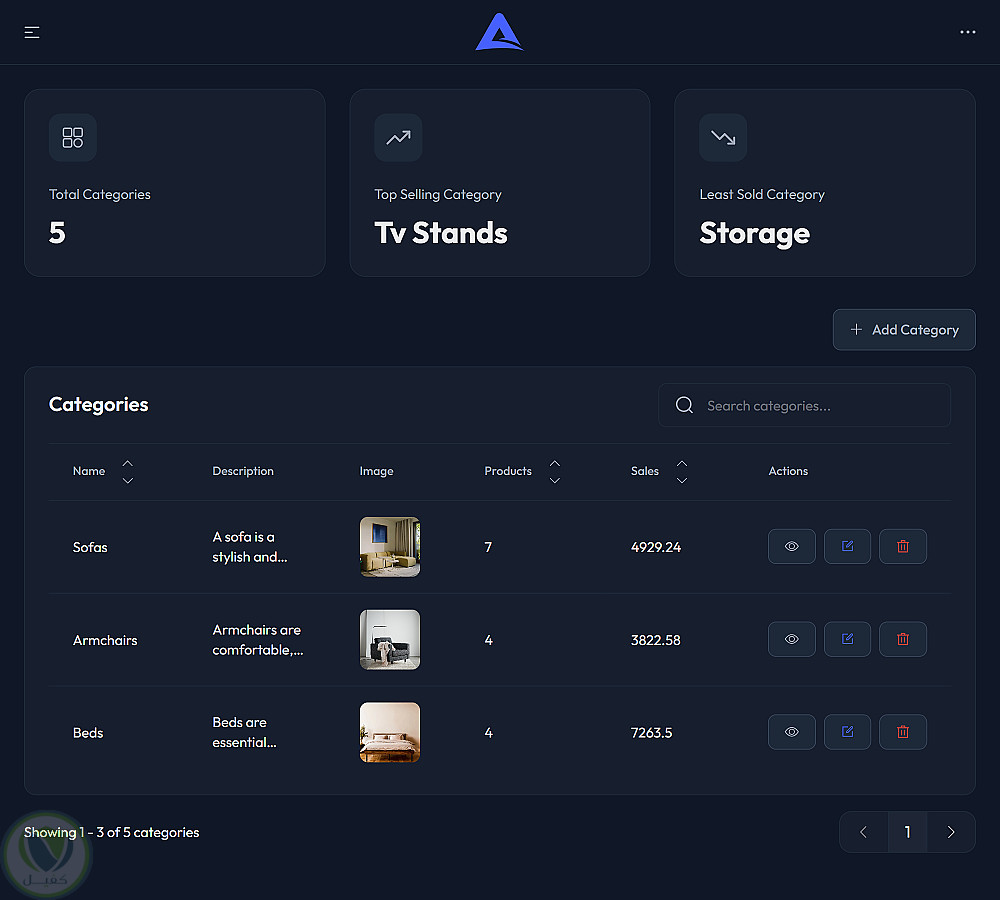Click the Sofas products count 7

tap(488, 547)
